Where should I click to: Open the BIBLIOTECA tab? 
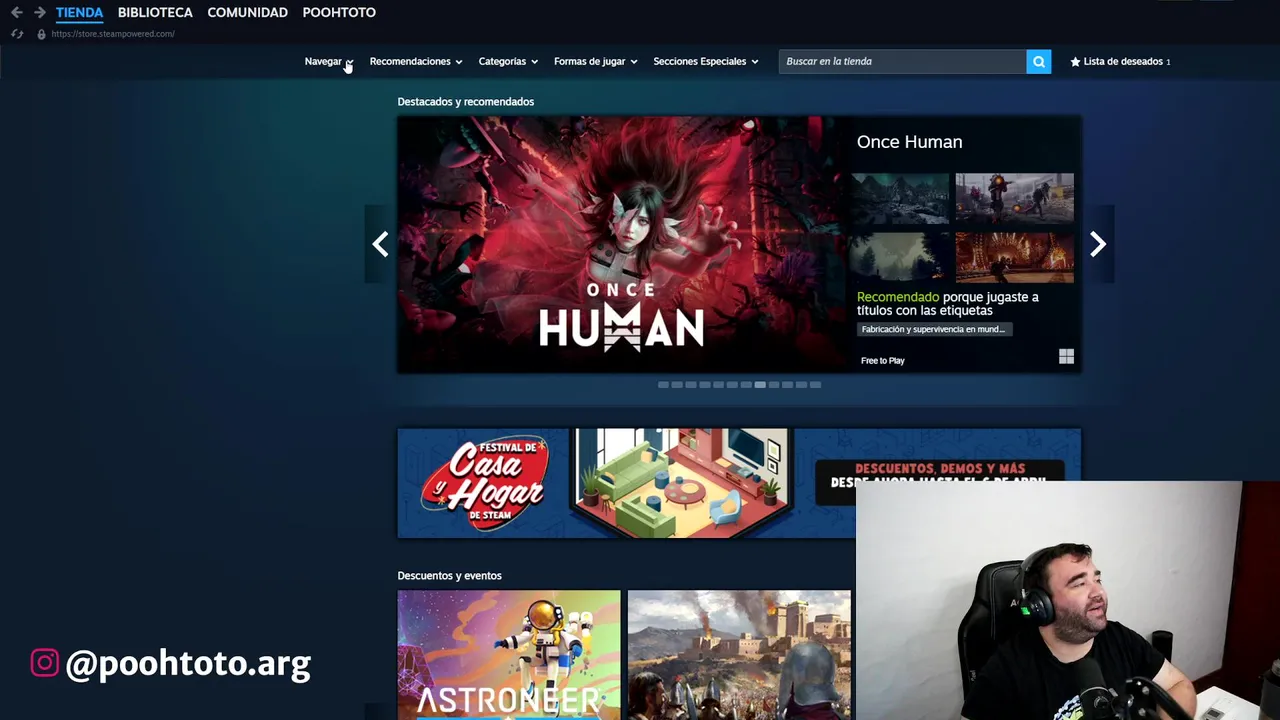coord(155,12)
